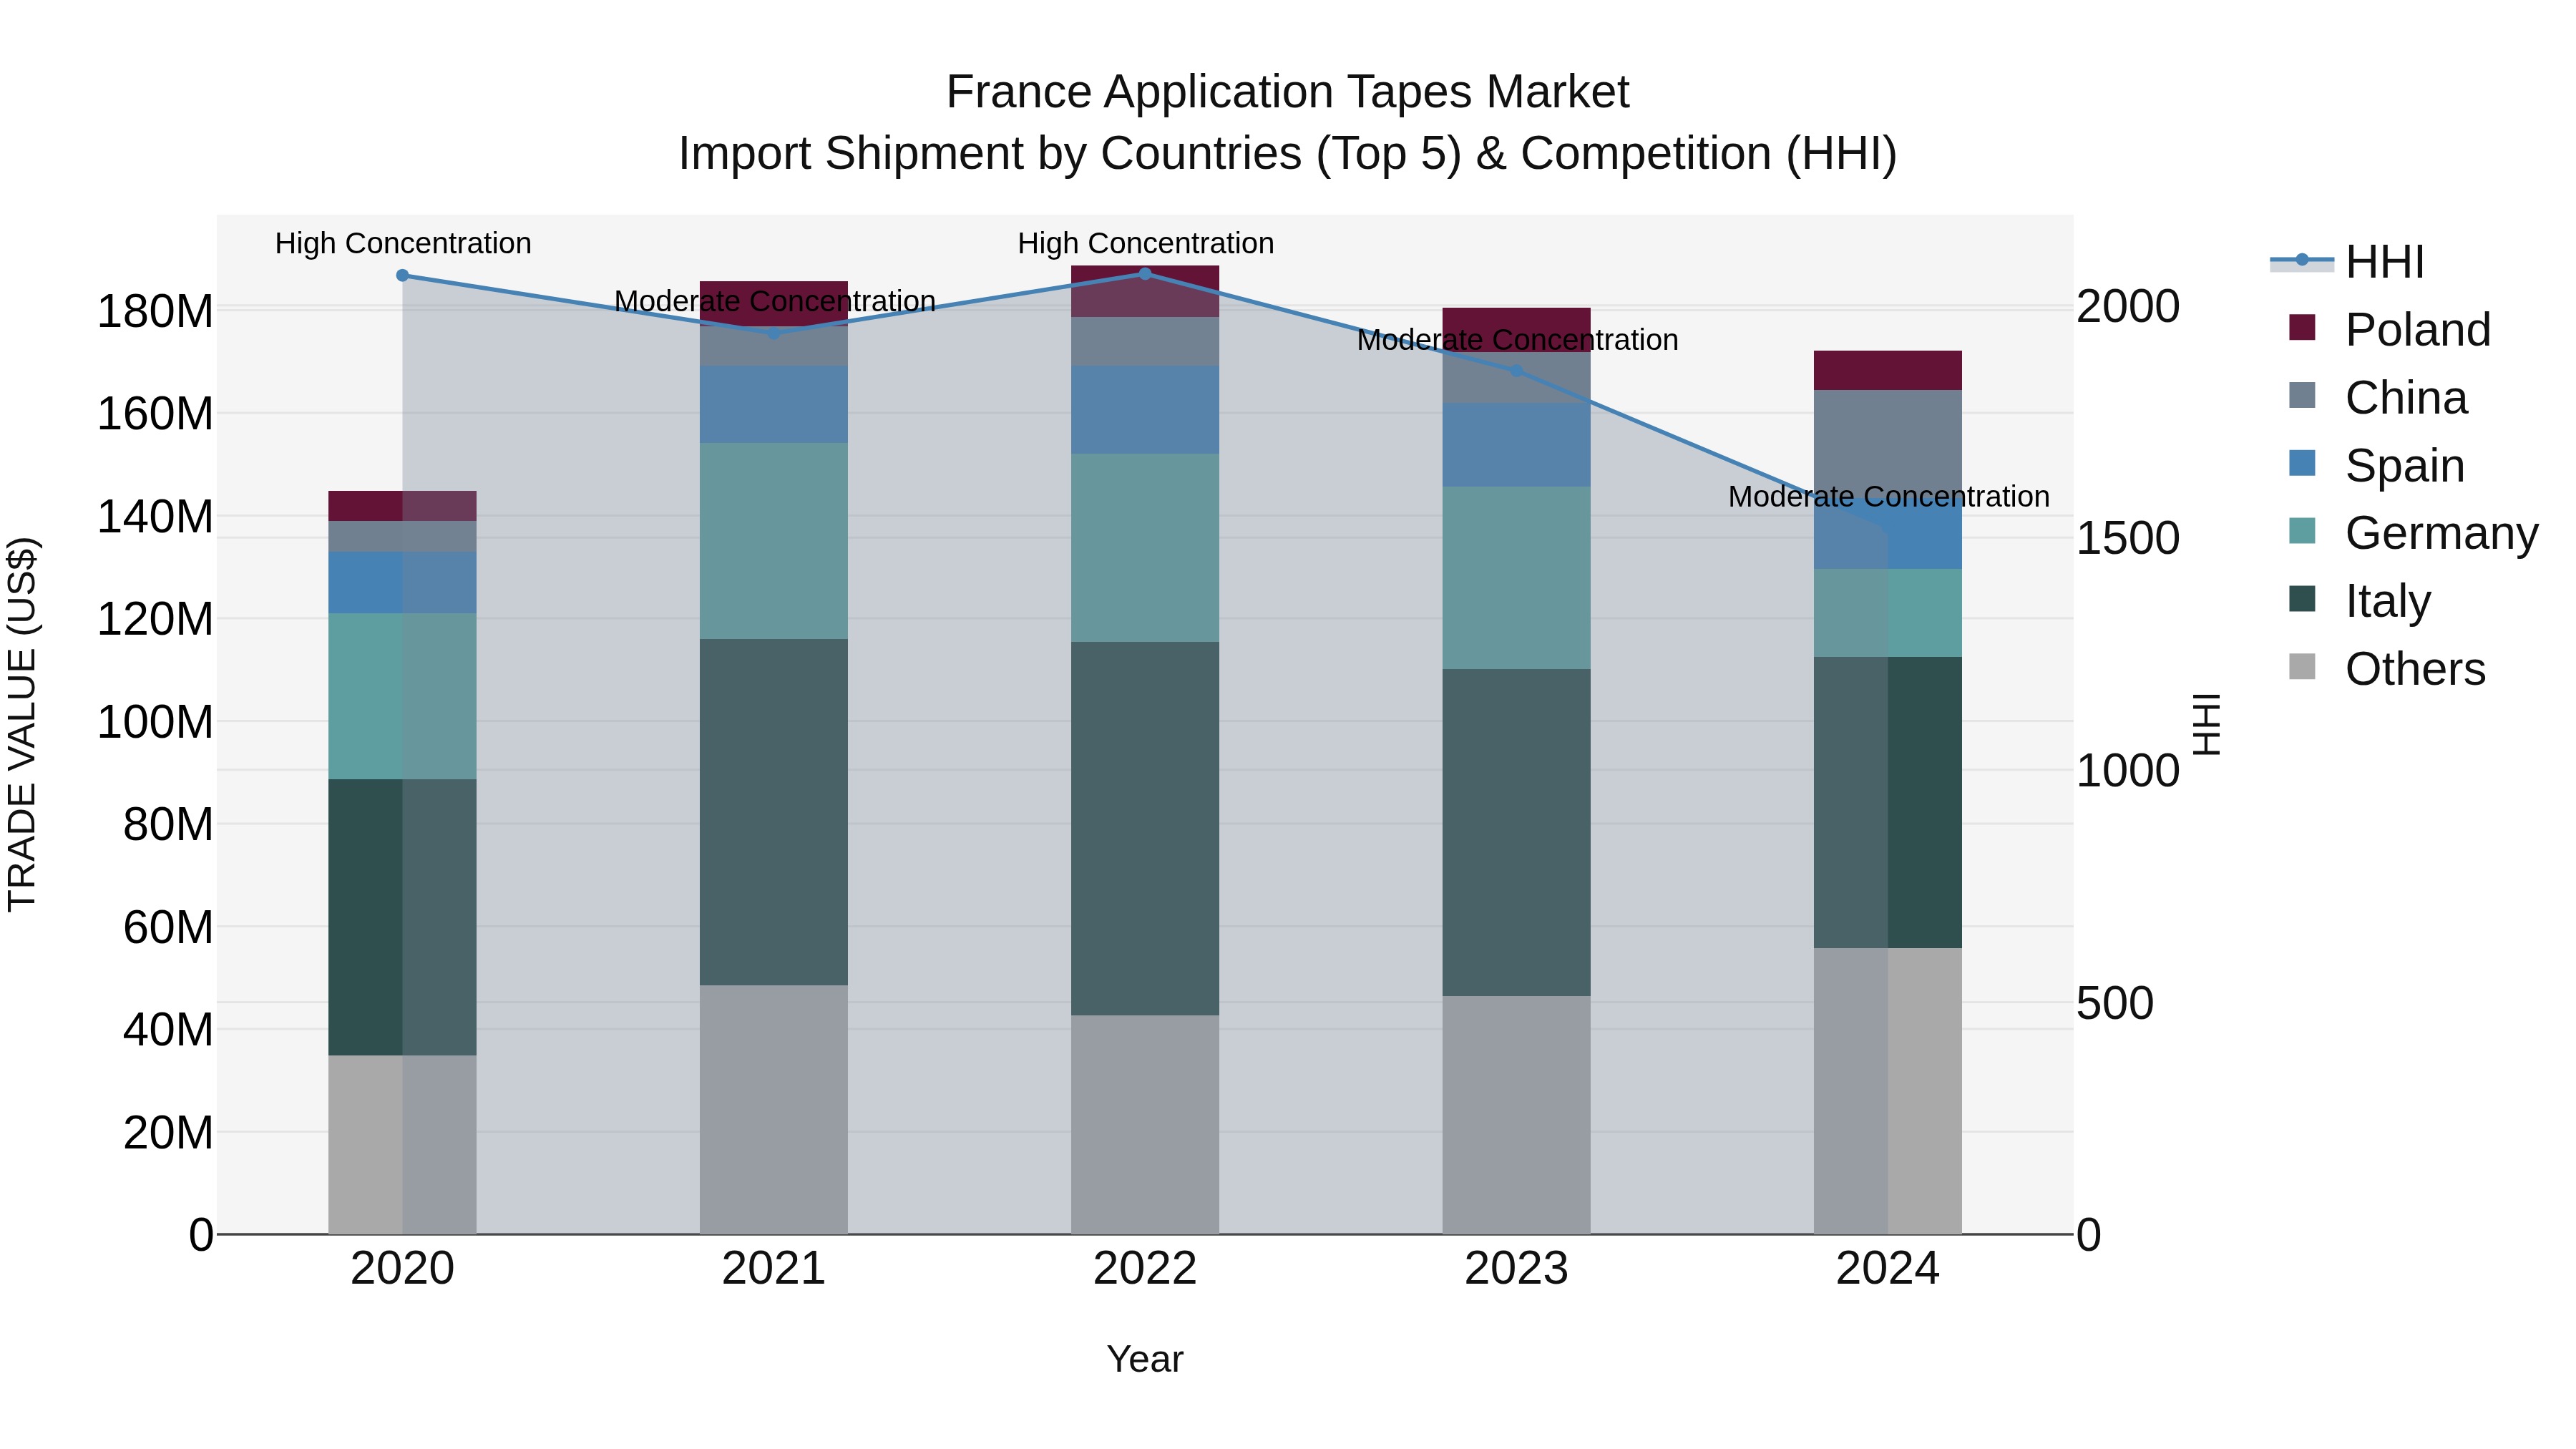The width and height of the screenshot is (2576, 1449).
Task: Toggle China series in the legend
Action: pyautogui.click(x=2378, y=397)
